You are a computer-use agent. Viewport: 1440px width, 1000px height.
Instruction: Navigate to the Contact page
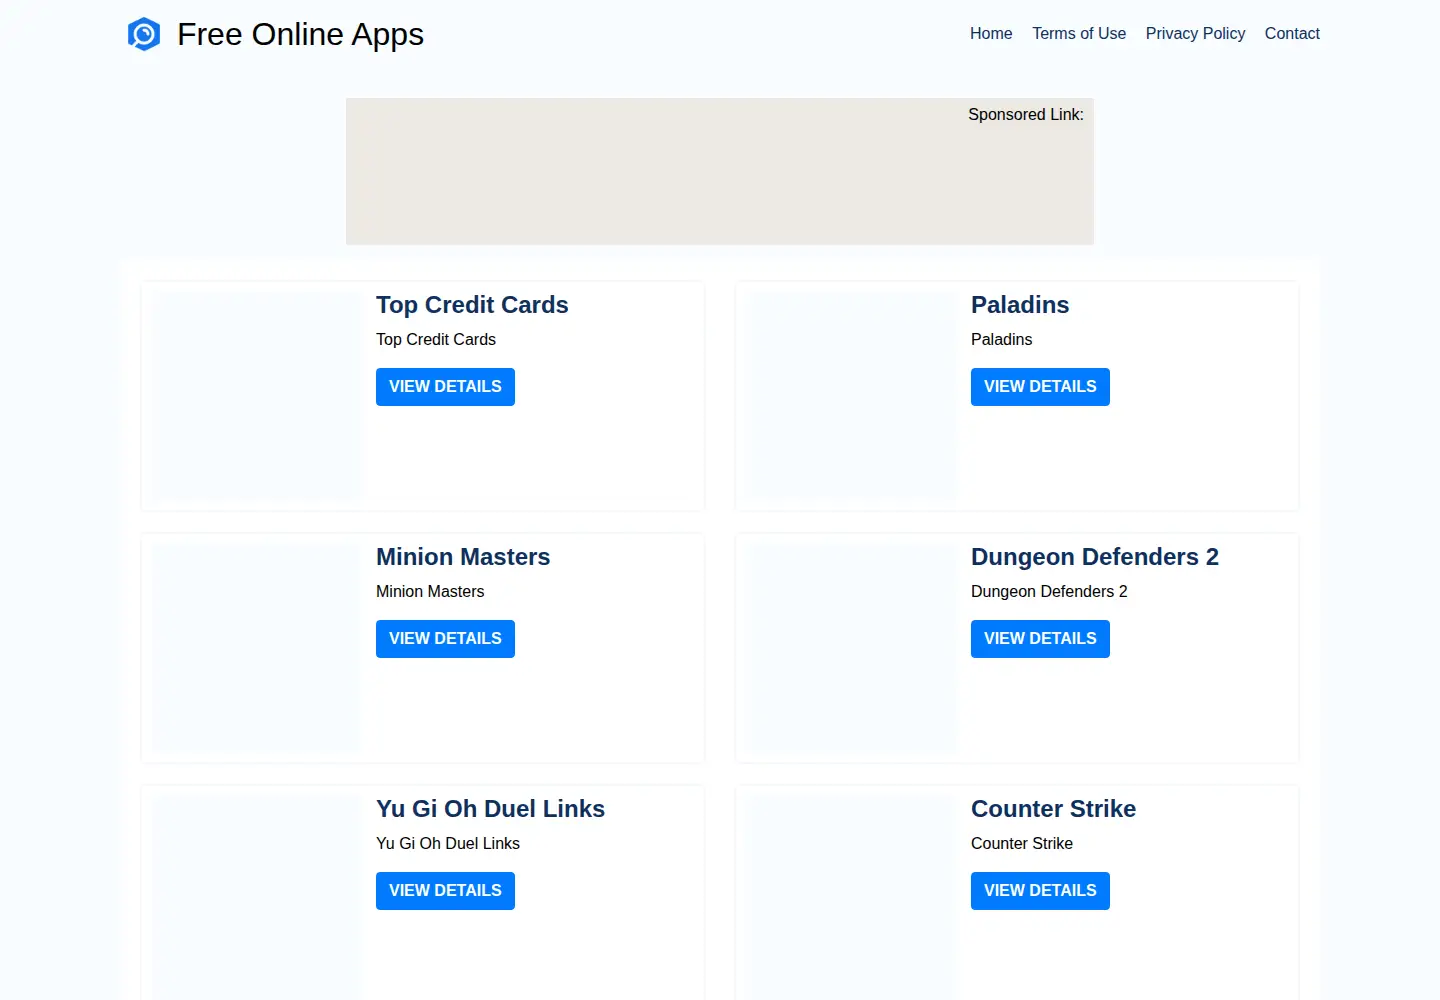coord(1292,34)
